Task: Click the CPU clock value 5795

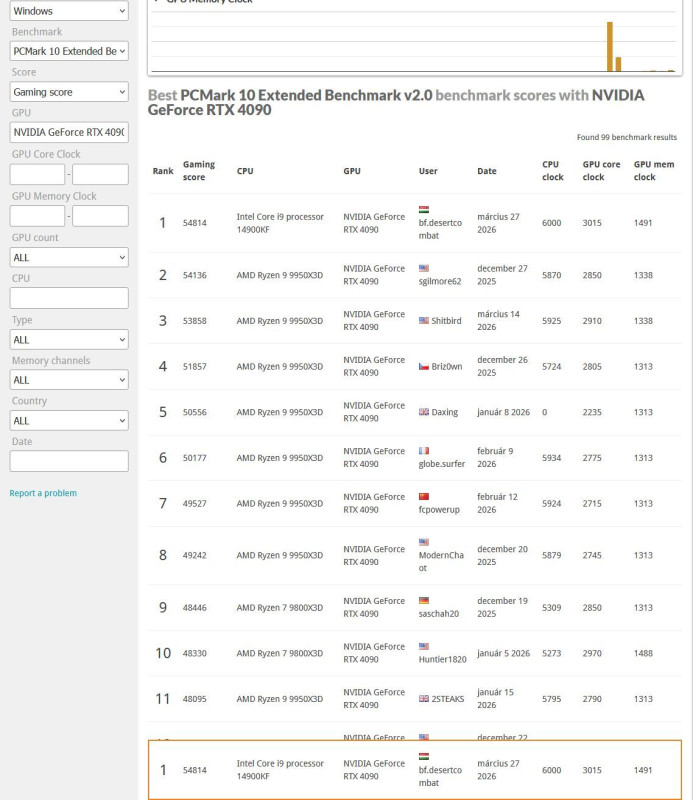Action: point(551,698)
